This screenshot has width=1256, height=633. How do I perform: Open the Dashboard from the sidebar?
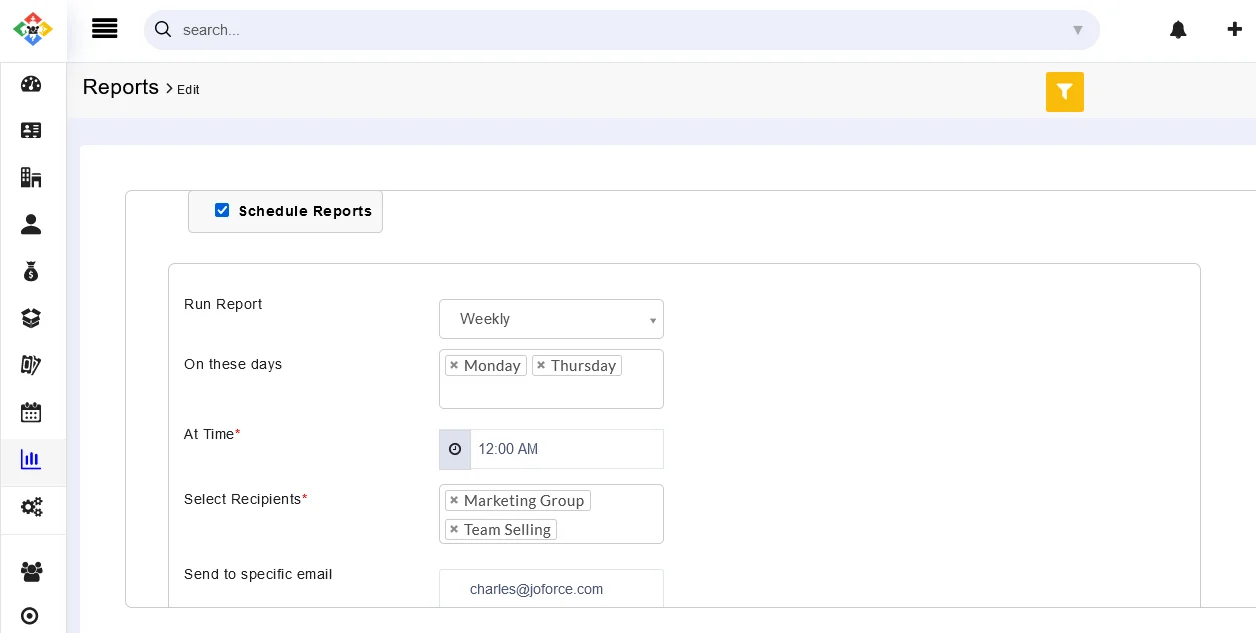tap(32, 84)
